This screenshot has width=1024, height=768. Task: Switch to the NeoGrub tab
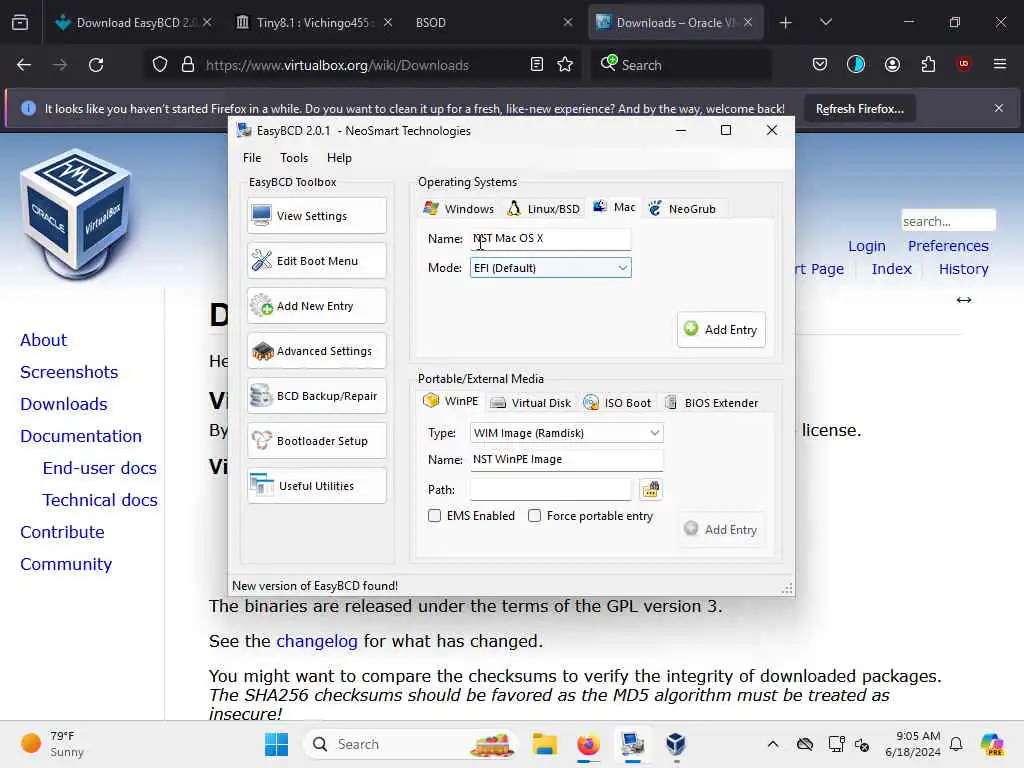pyautogui.click(x=682, y=208)
